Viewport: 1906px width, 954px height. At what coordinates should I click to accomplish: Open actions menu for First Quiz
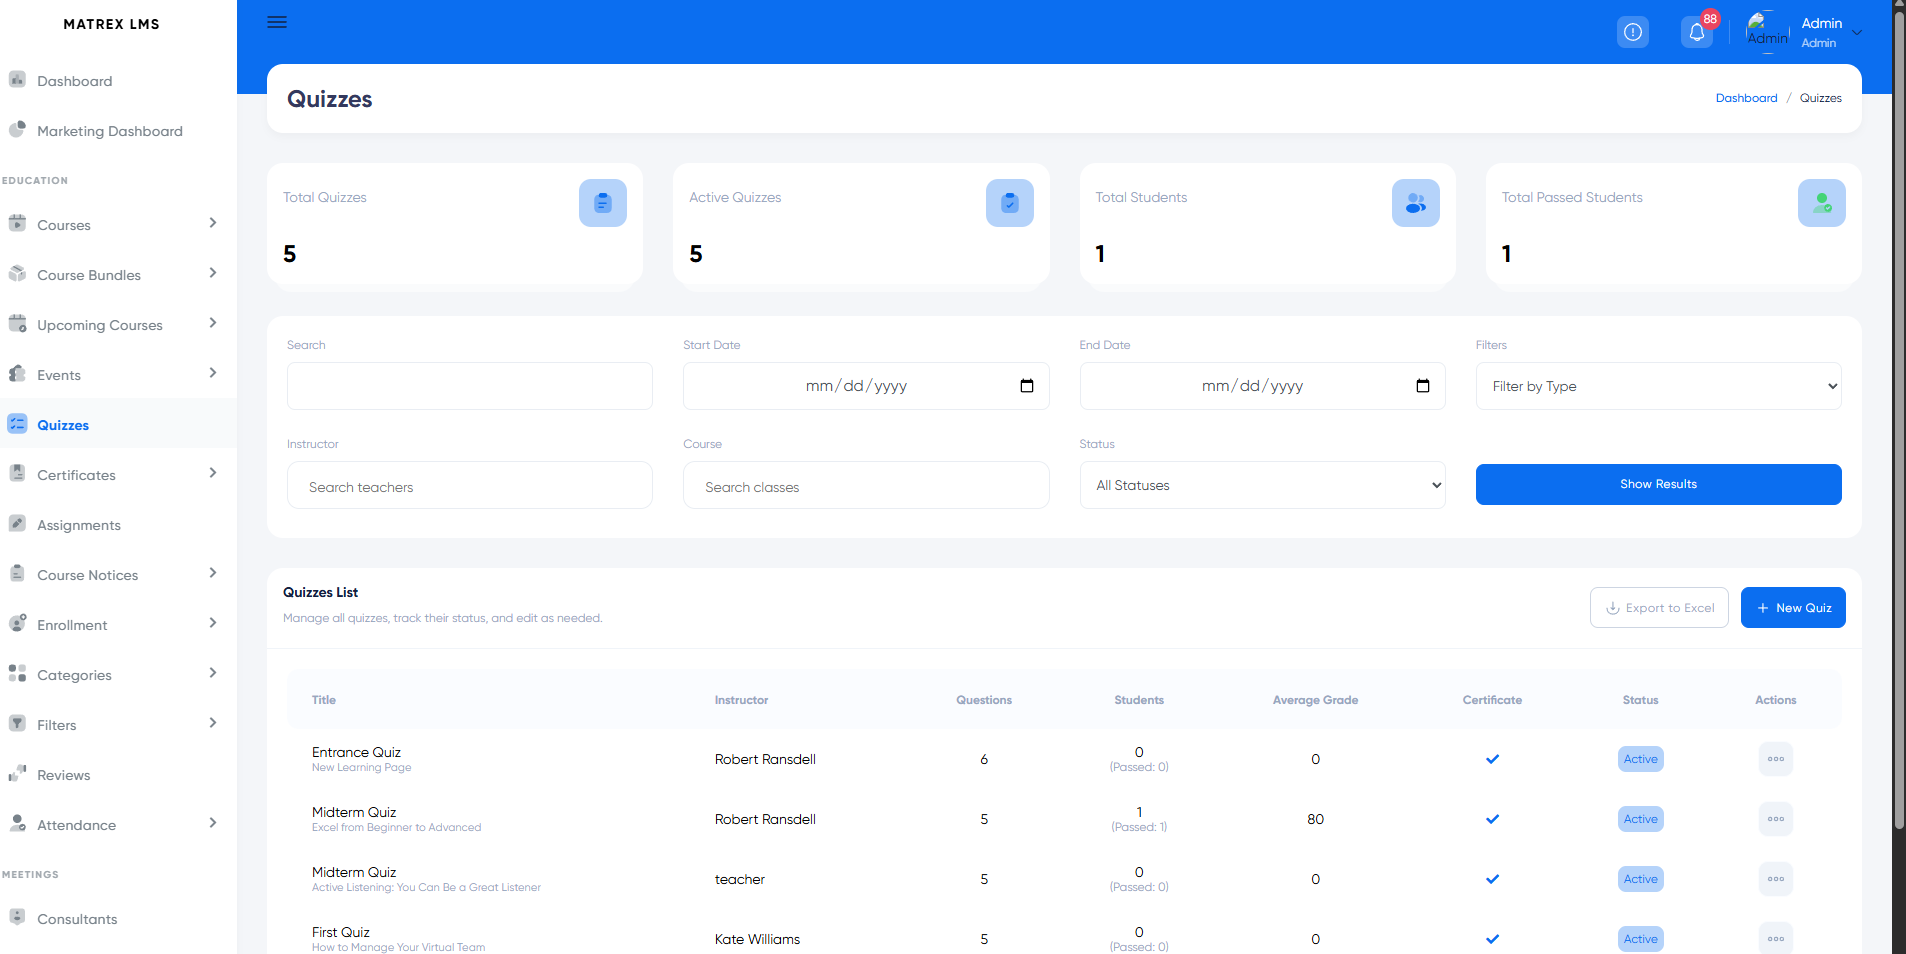tap(1776, 939)
